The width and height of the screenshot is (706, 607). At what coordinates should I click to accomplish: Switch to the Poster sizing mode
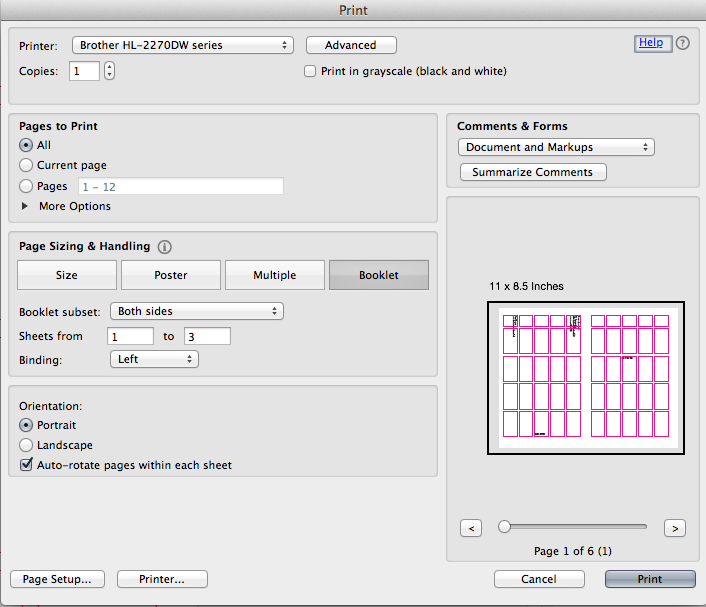[171, 275]
